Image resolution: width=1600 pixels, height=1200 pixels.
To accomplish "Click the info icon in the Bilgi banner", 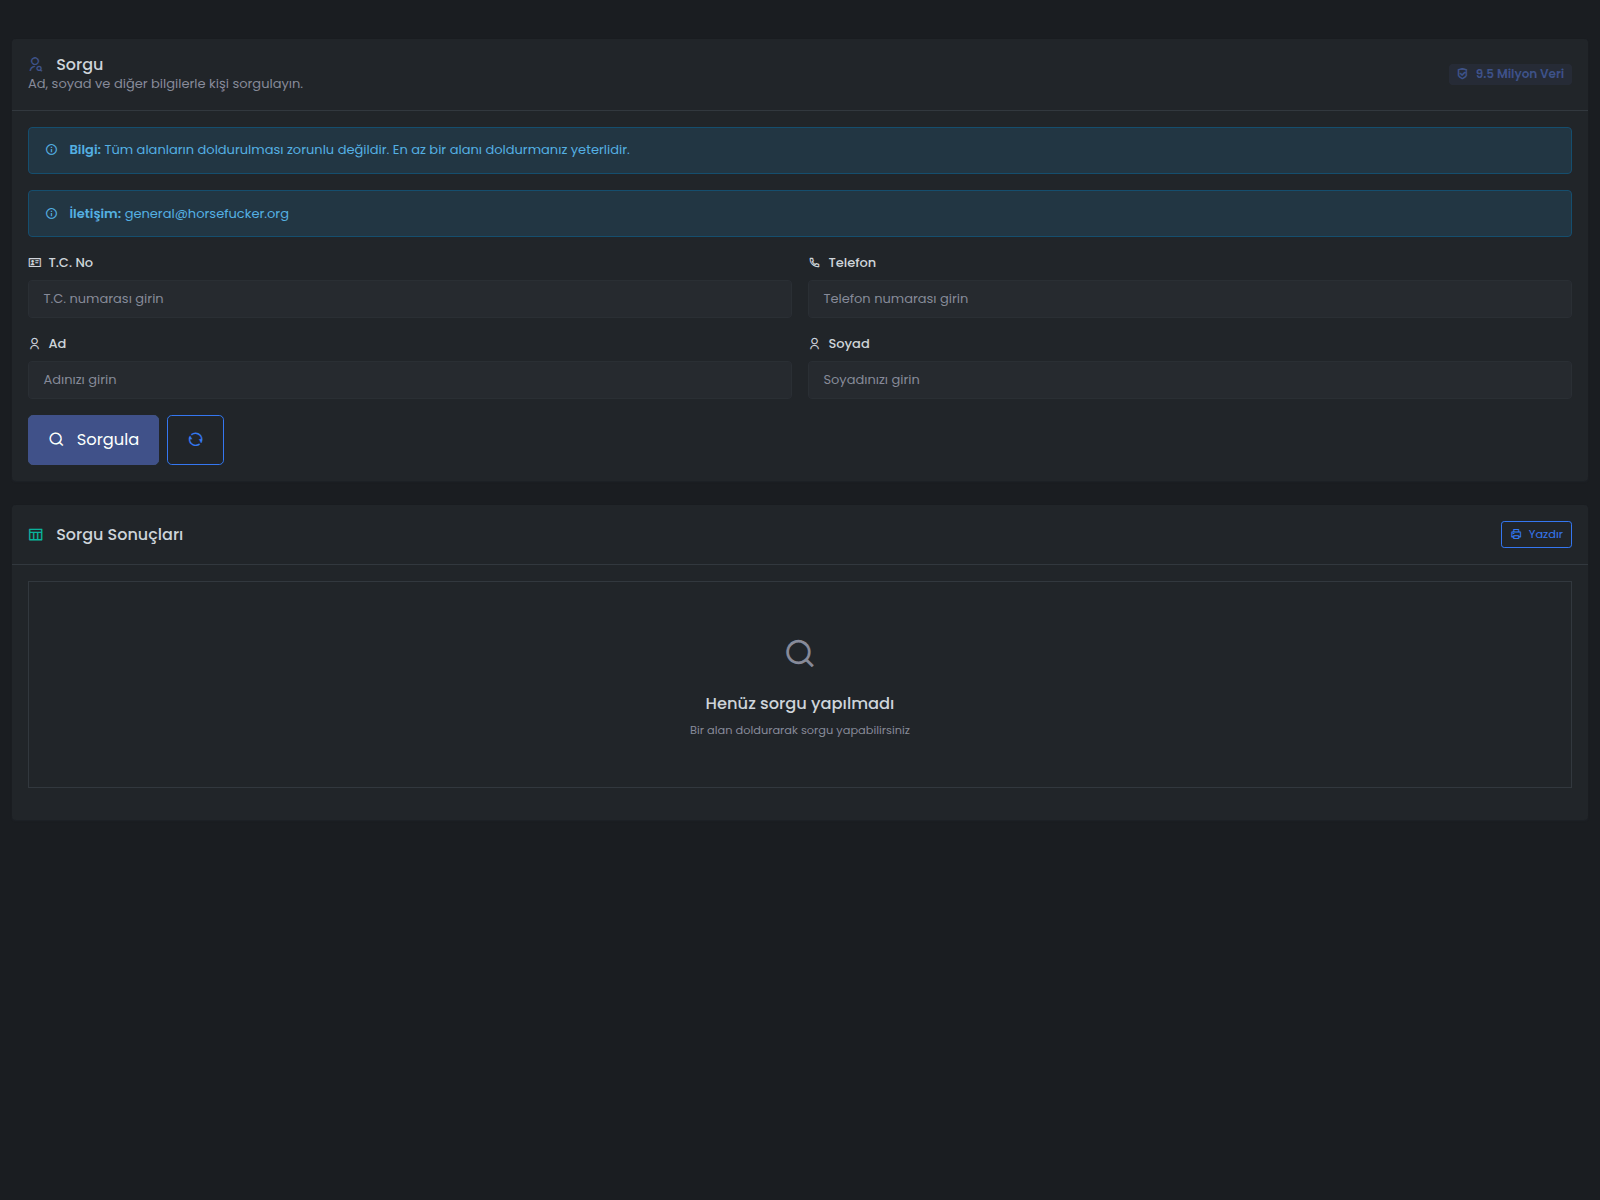I will point(52,150).
